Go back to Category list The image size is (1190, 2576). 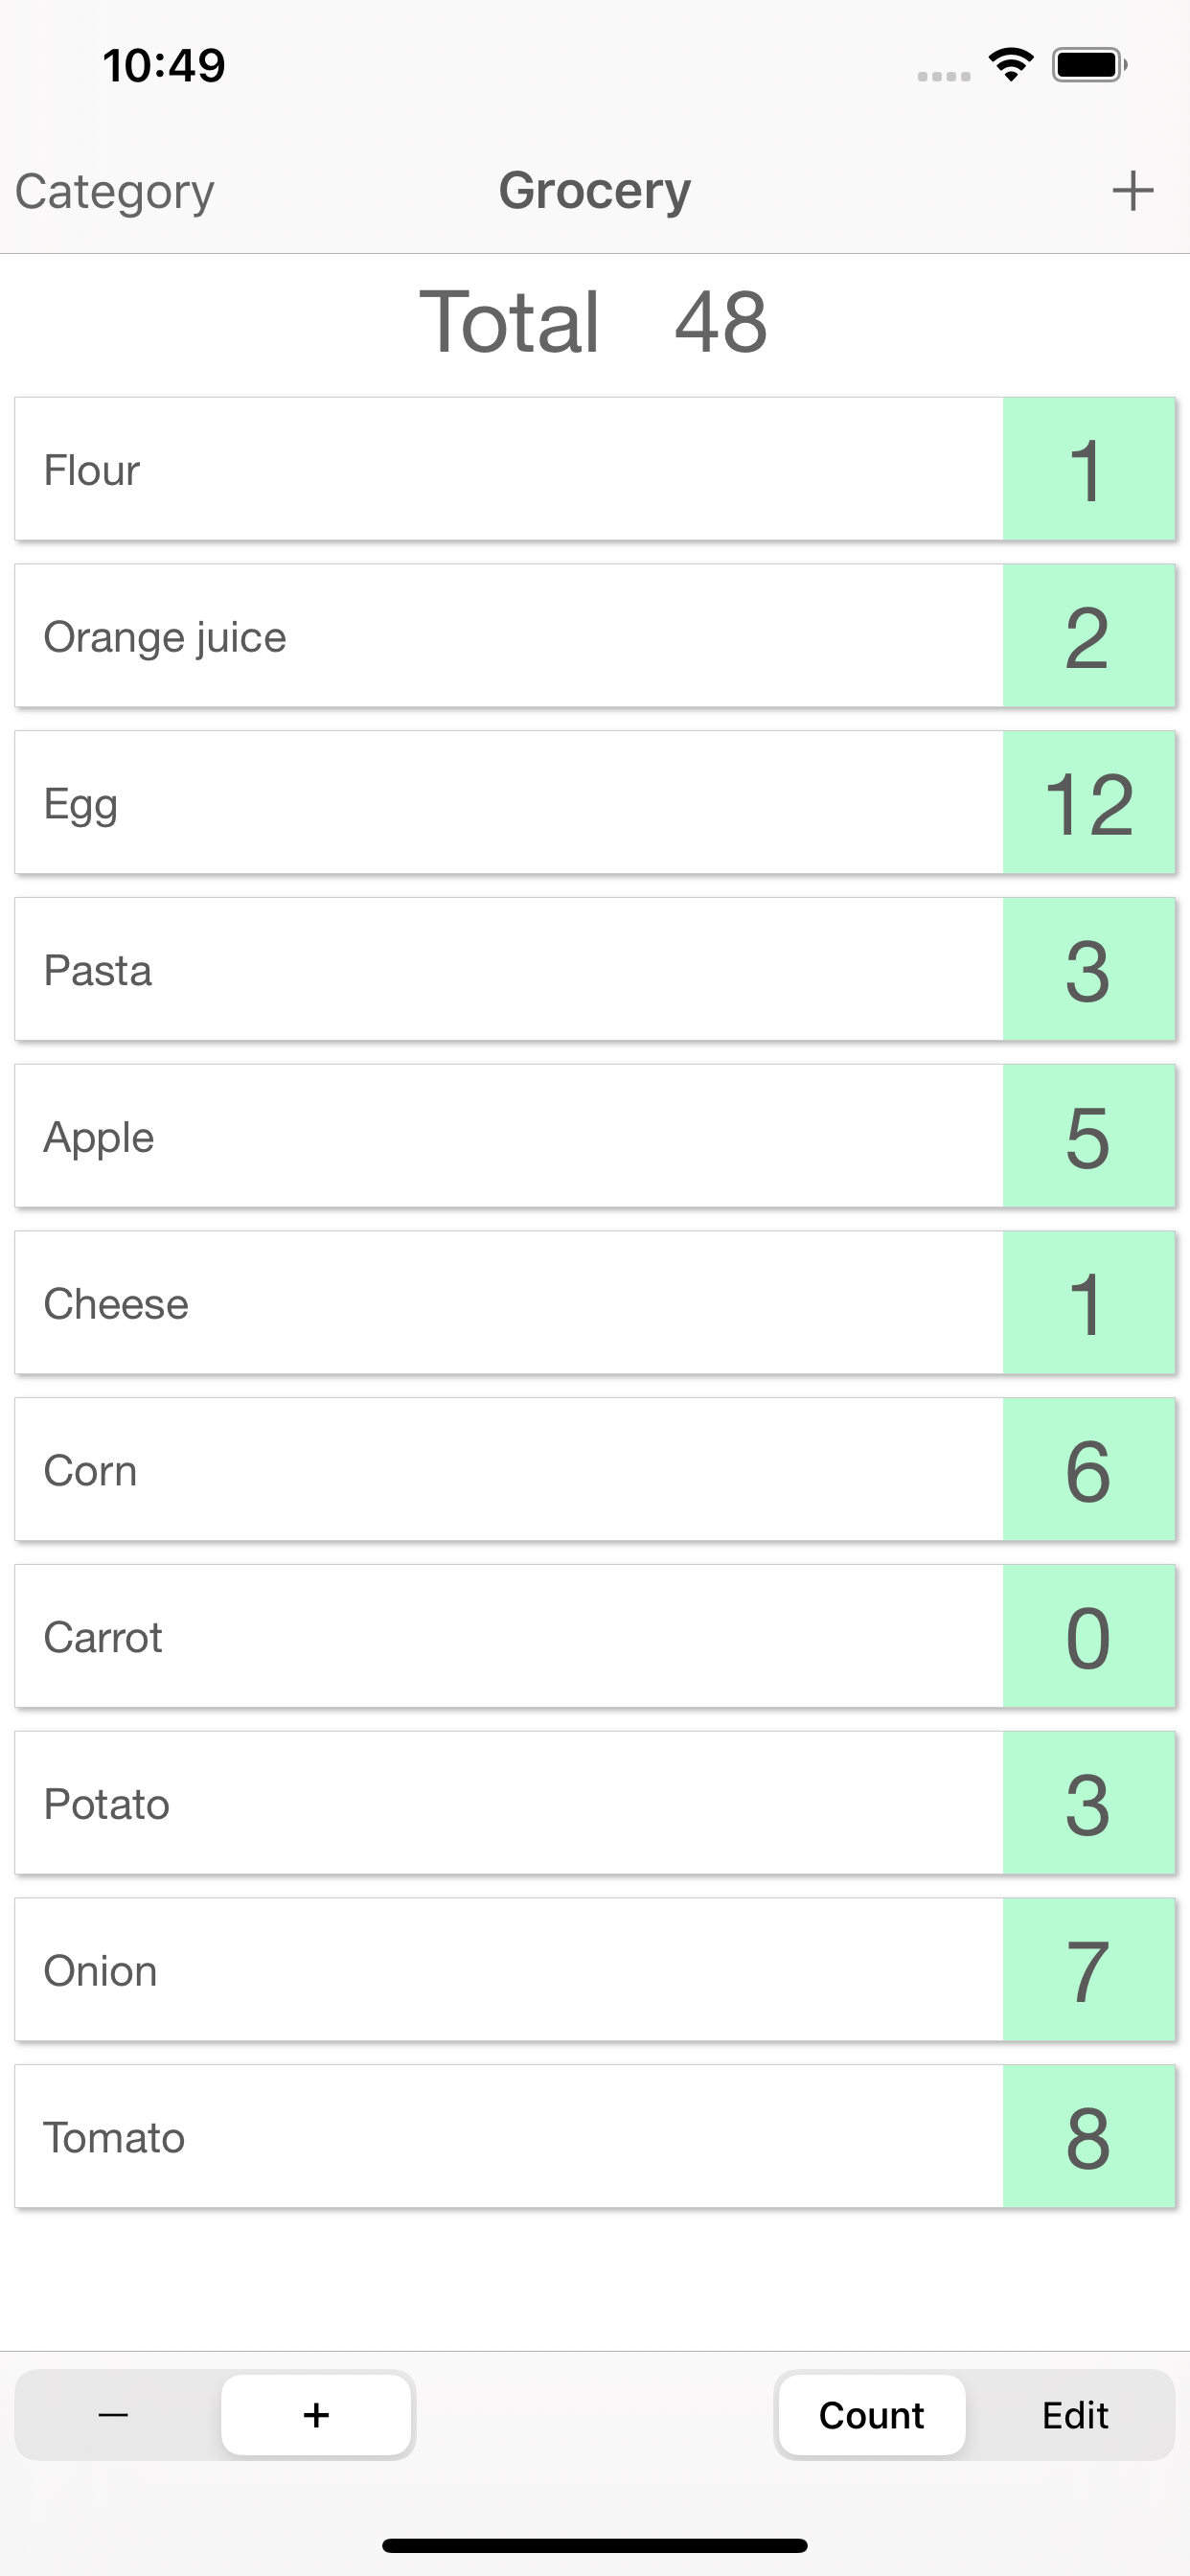click(x=115, y=191)
